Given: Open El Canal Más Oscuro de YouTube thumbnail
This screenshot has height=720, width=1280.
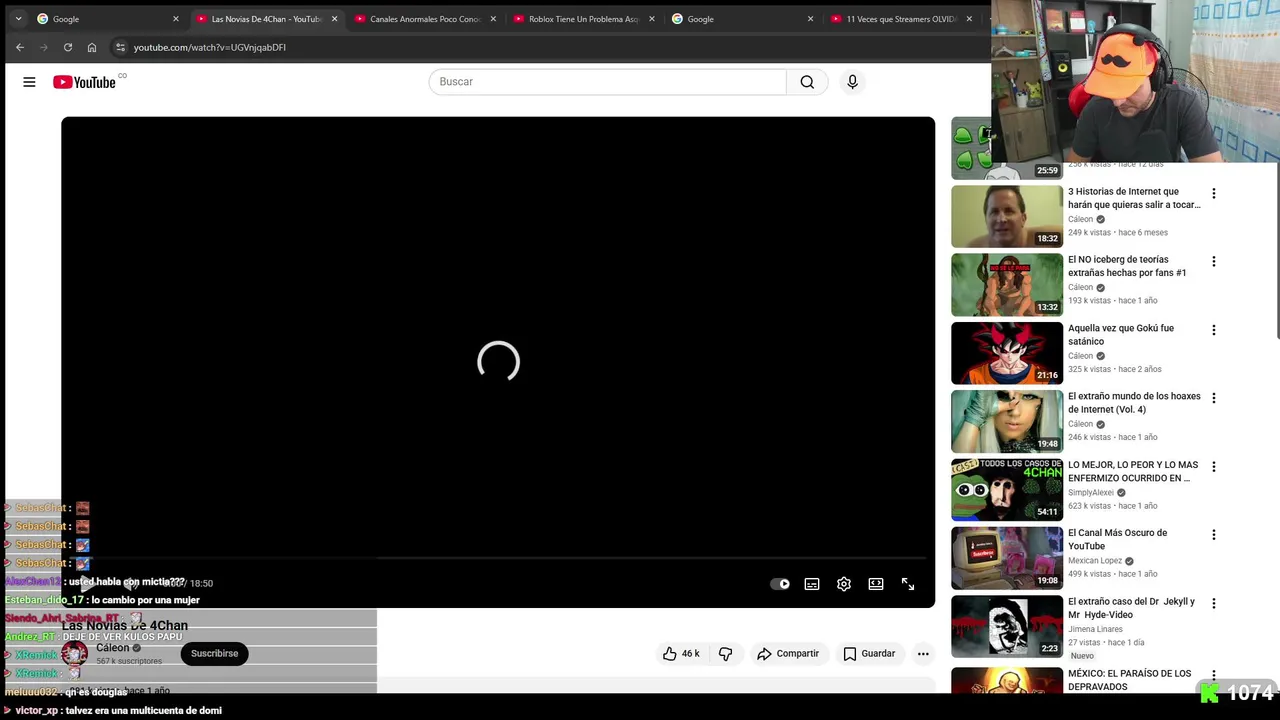Looking at the screenshot, I should pos(1007,558).
